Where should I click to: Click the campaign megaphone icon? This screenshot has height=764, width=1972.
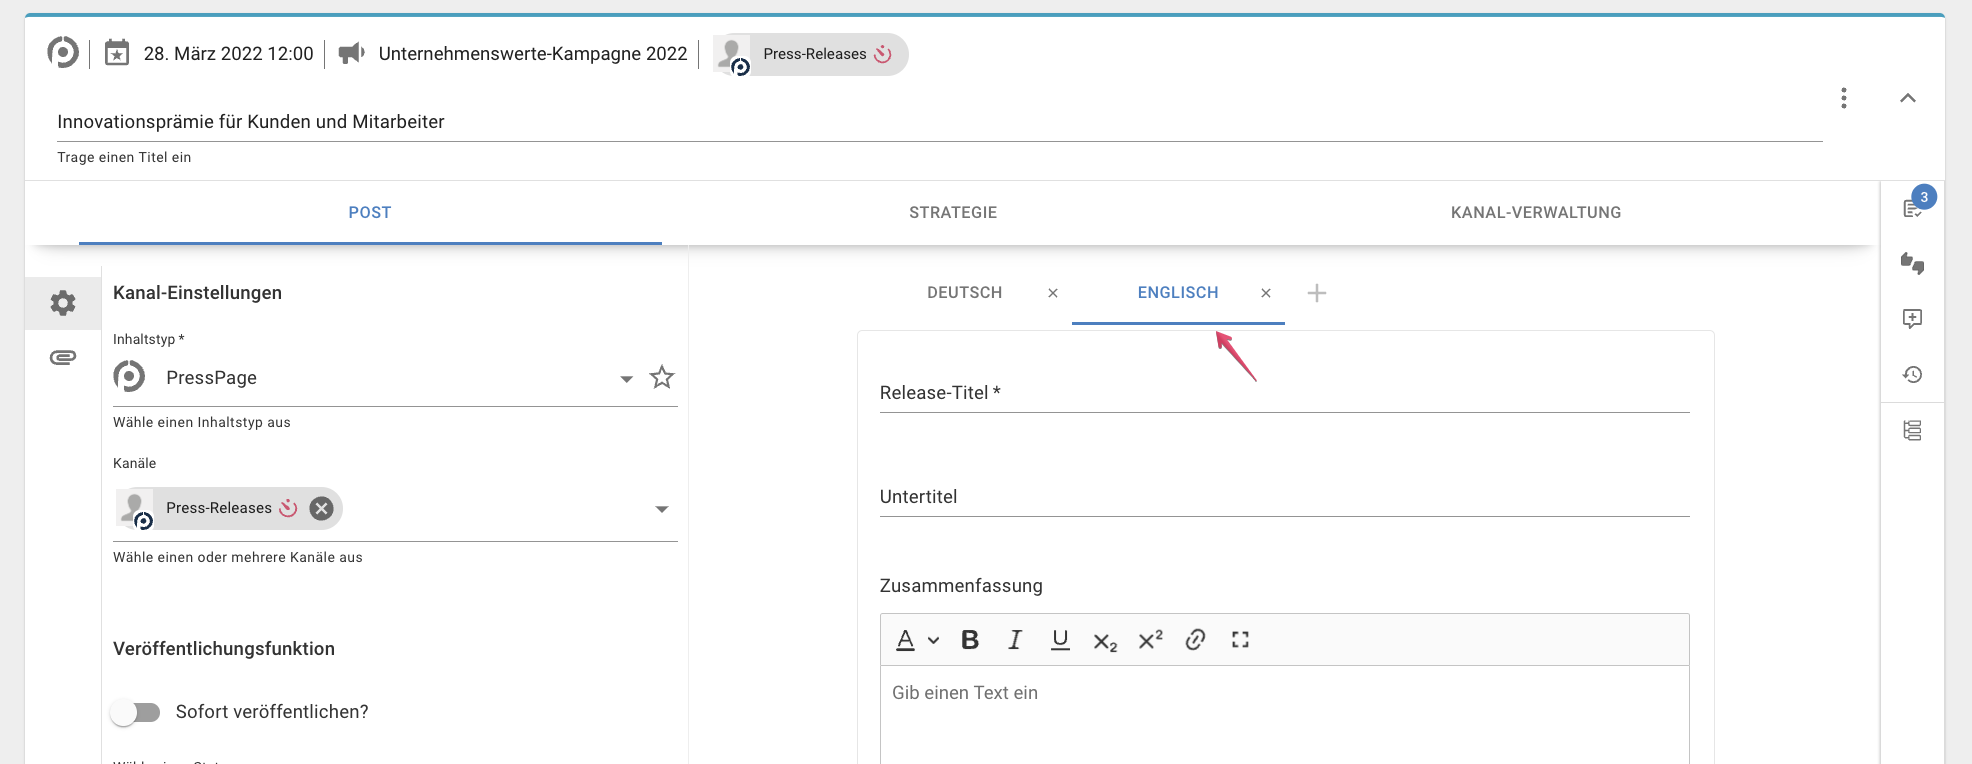click(351, 53)
